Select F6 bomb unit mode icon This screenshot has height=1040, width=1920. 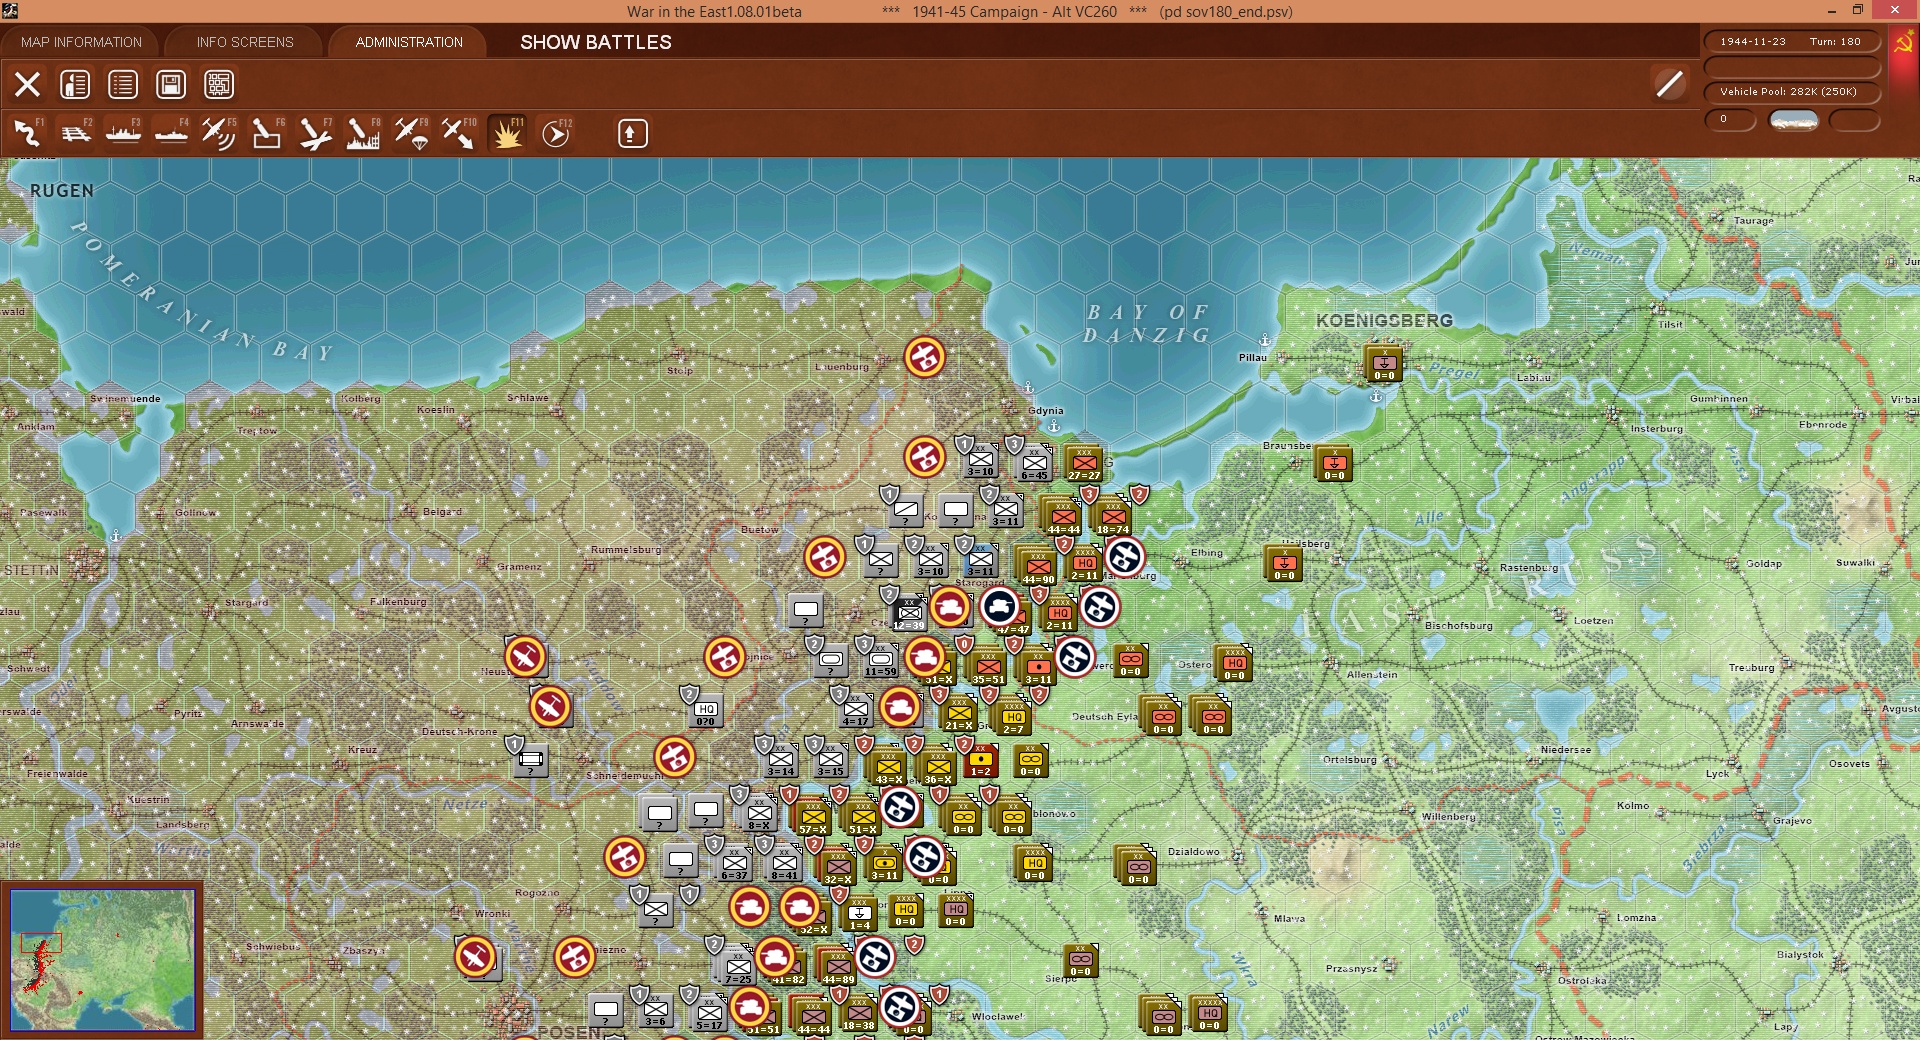[x=267, y=134]
